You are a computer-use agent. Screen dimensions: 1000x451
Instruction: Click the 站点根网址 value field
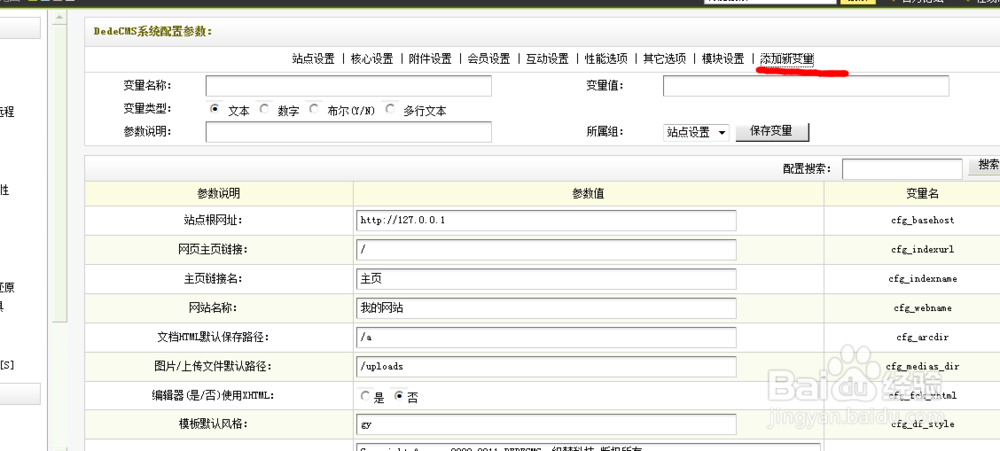[x=546, y=220]
